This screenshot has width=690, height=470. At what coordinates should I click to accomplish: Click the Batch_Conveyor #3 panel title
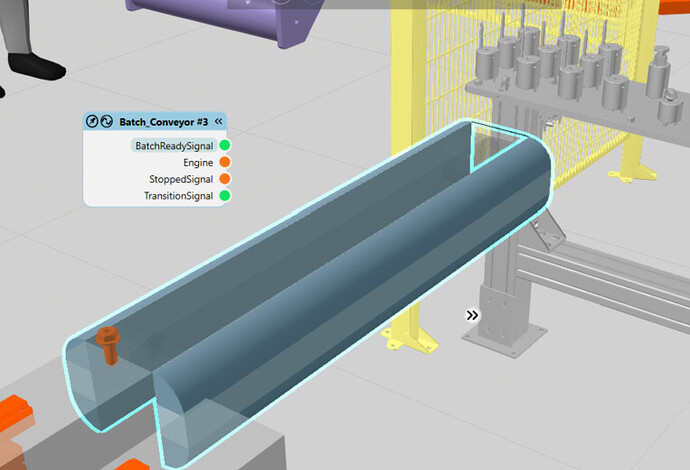[163, 122]
